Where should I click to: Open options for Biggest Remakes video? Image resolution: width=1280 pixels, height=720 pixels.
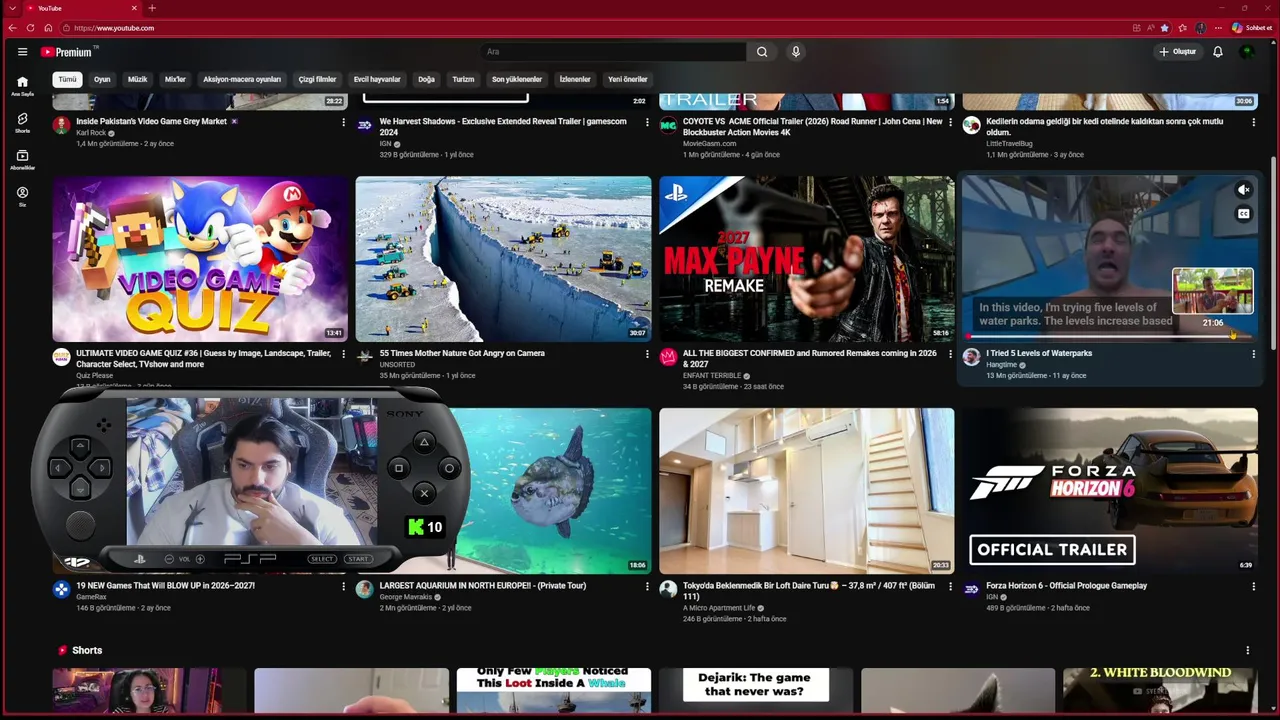tap(950, 354)
